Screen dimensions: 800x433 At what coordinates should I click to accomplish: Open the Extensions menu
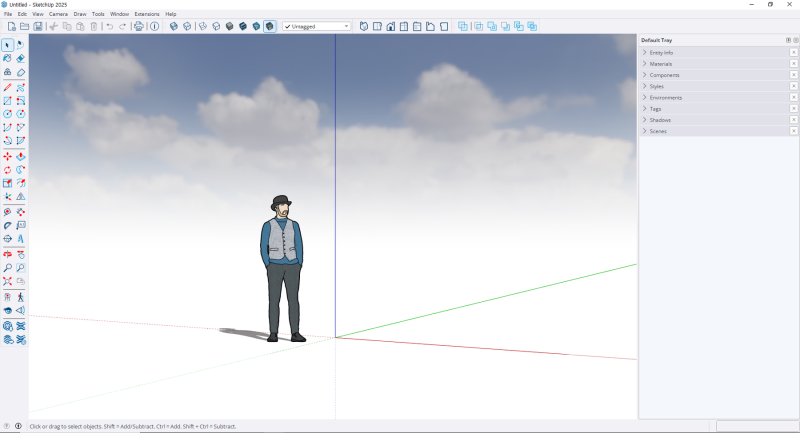click(147, 14)
